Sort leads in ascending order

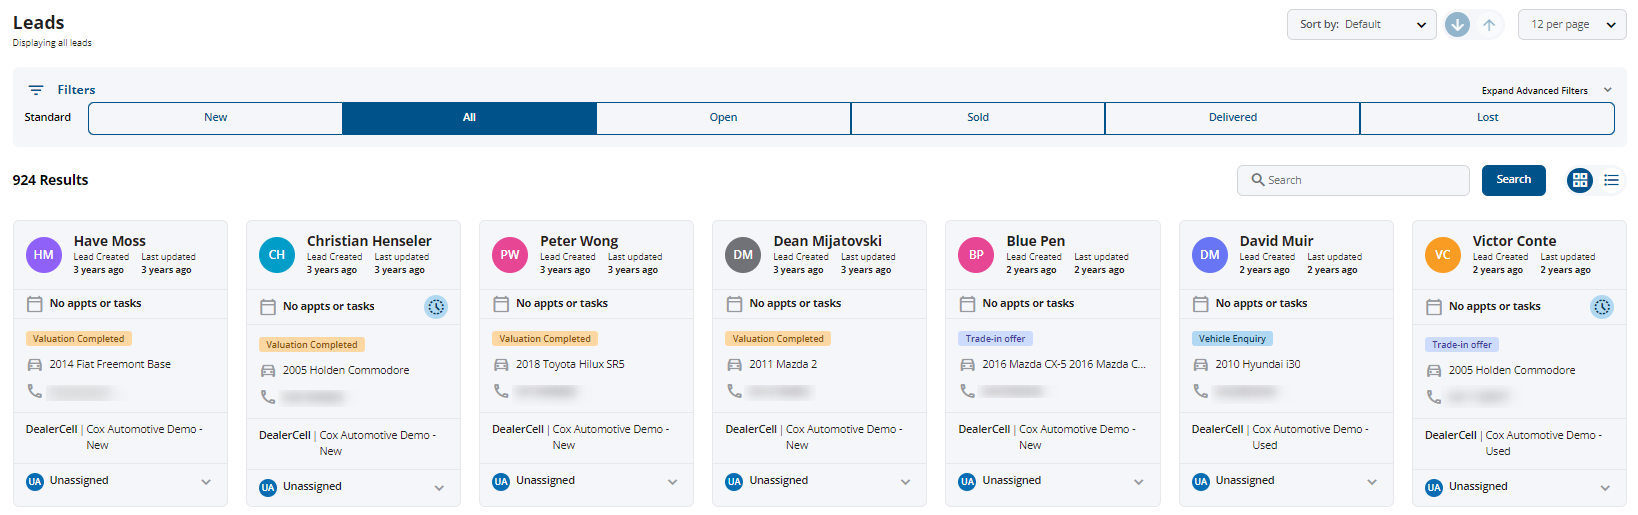pyautogui.click(x=1489, y=25)
